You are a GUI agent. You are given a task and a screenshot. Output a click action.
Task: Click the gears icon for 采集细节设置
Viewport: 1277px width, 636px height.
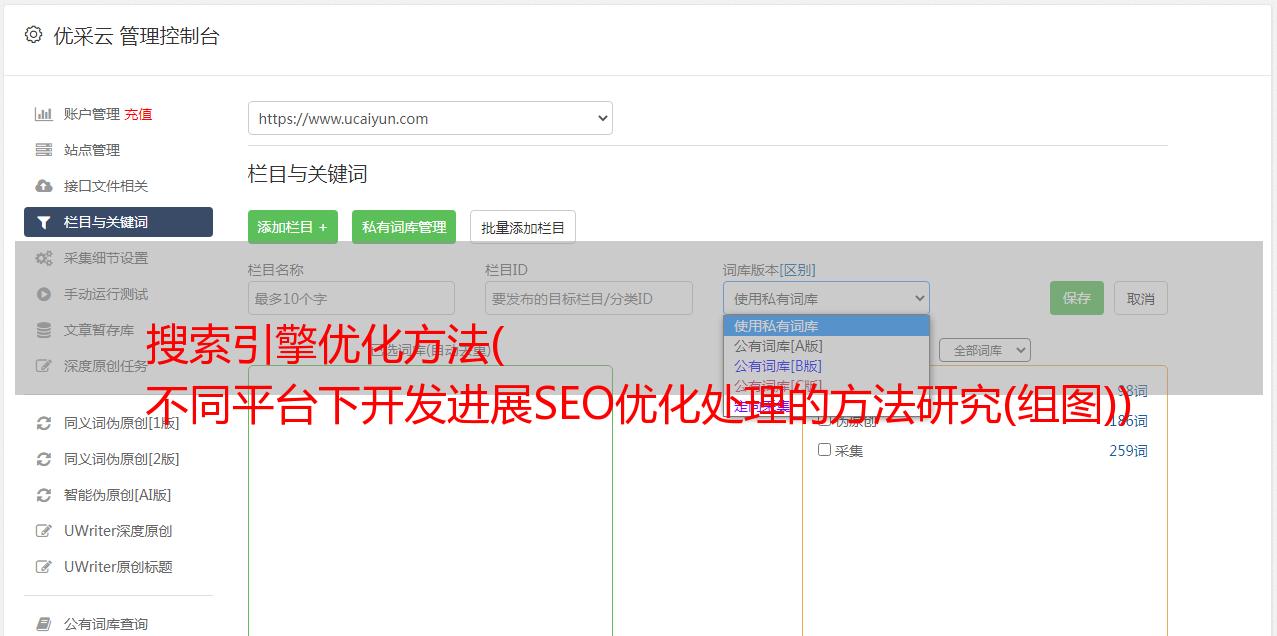pos(43,258)
